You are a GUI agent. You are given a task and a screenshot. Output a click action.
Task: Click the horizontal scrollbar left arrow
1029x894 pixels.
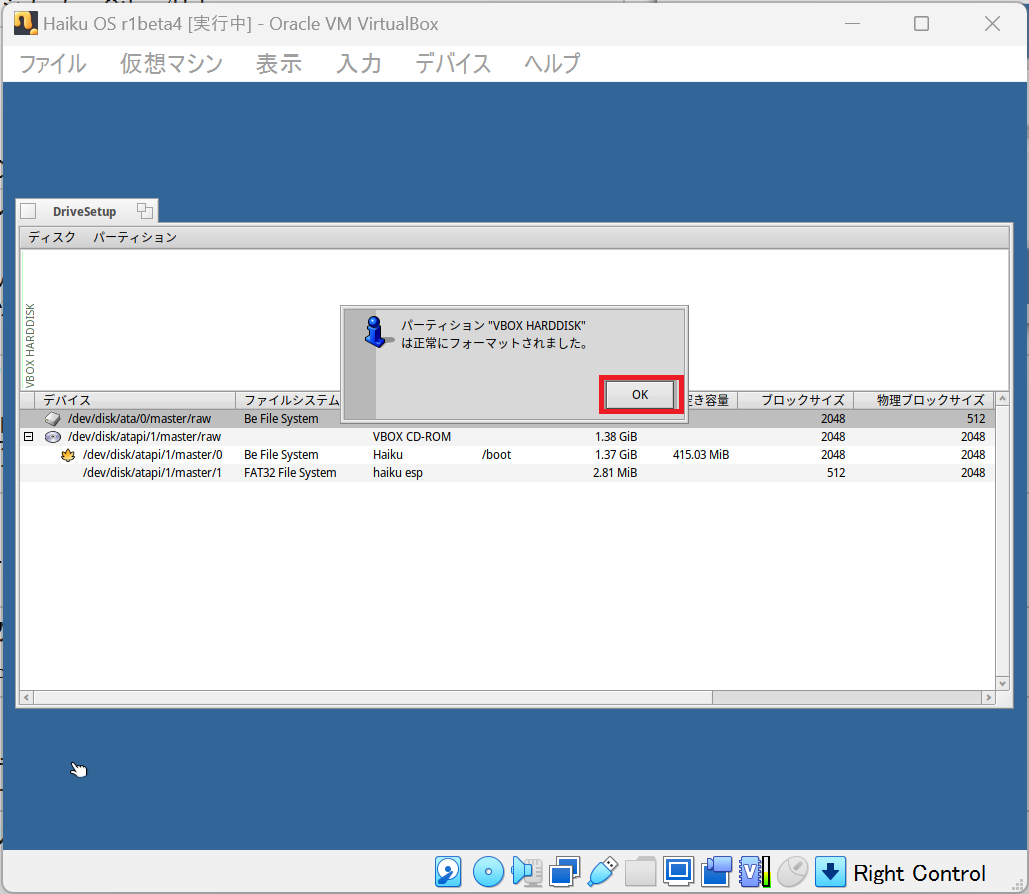pos(26,697)
